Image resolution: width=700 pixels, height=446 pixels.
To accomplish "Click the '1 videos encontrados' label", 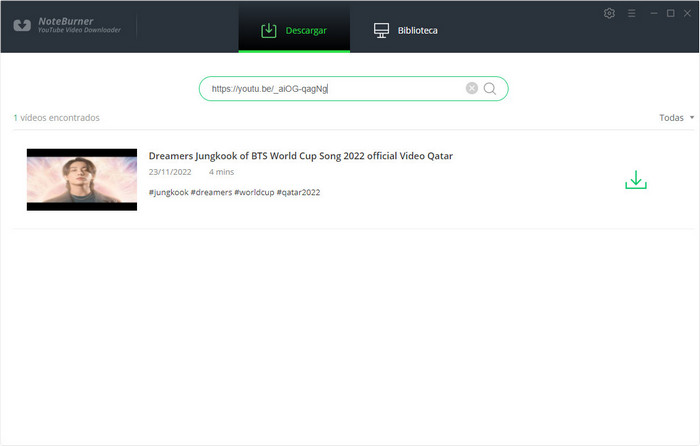I will (x=57, y=117).
